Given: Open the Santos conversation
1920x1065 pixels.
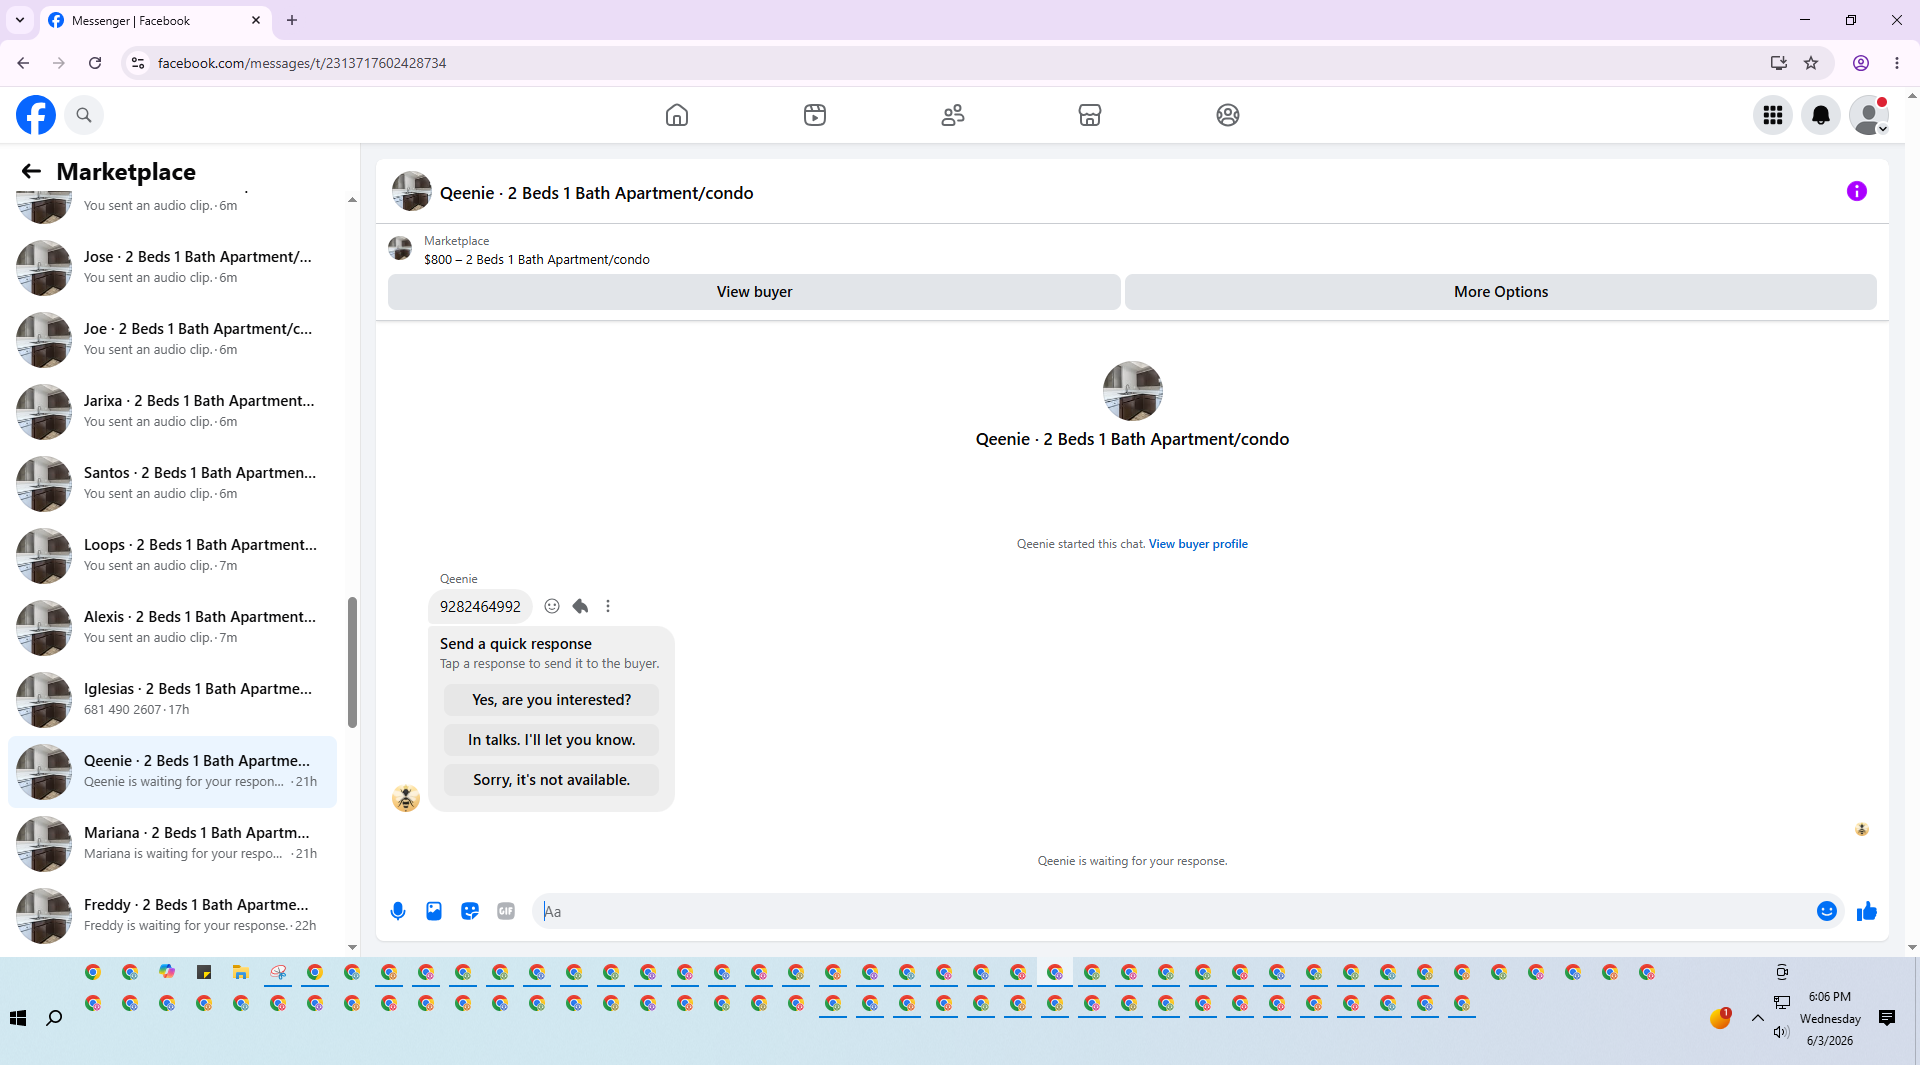Looking at the screenshot, I should tap(172, 484).
